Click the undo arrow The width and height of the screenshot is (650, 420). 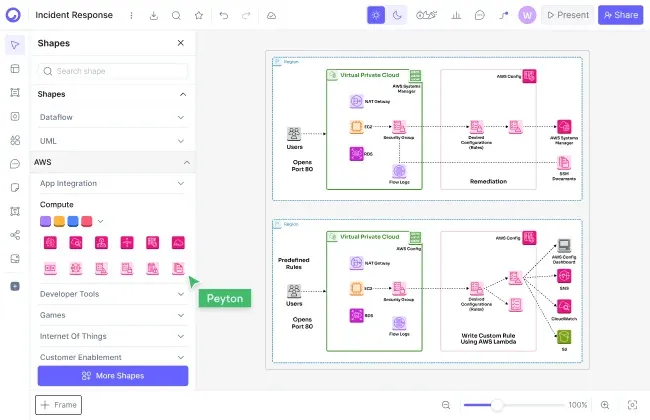click(224, 15)
